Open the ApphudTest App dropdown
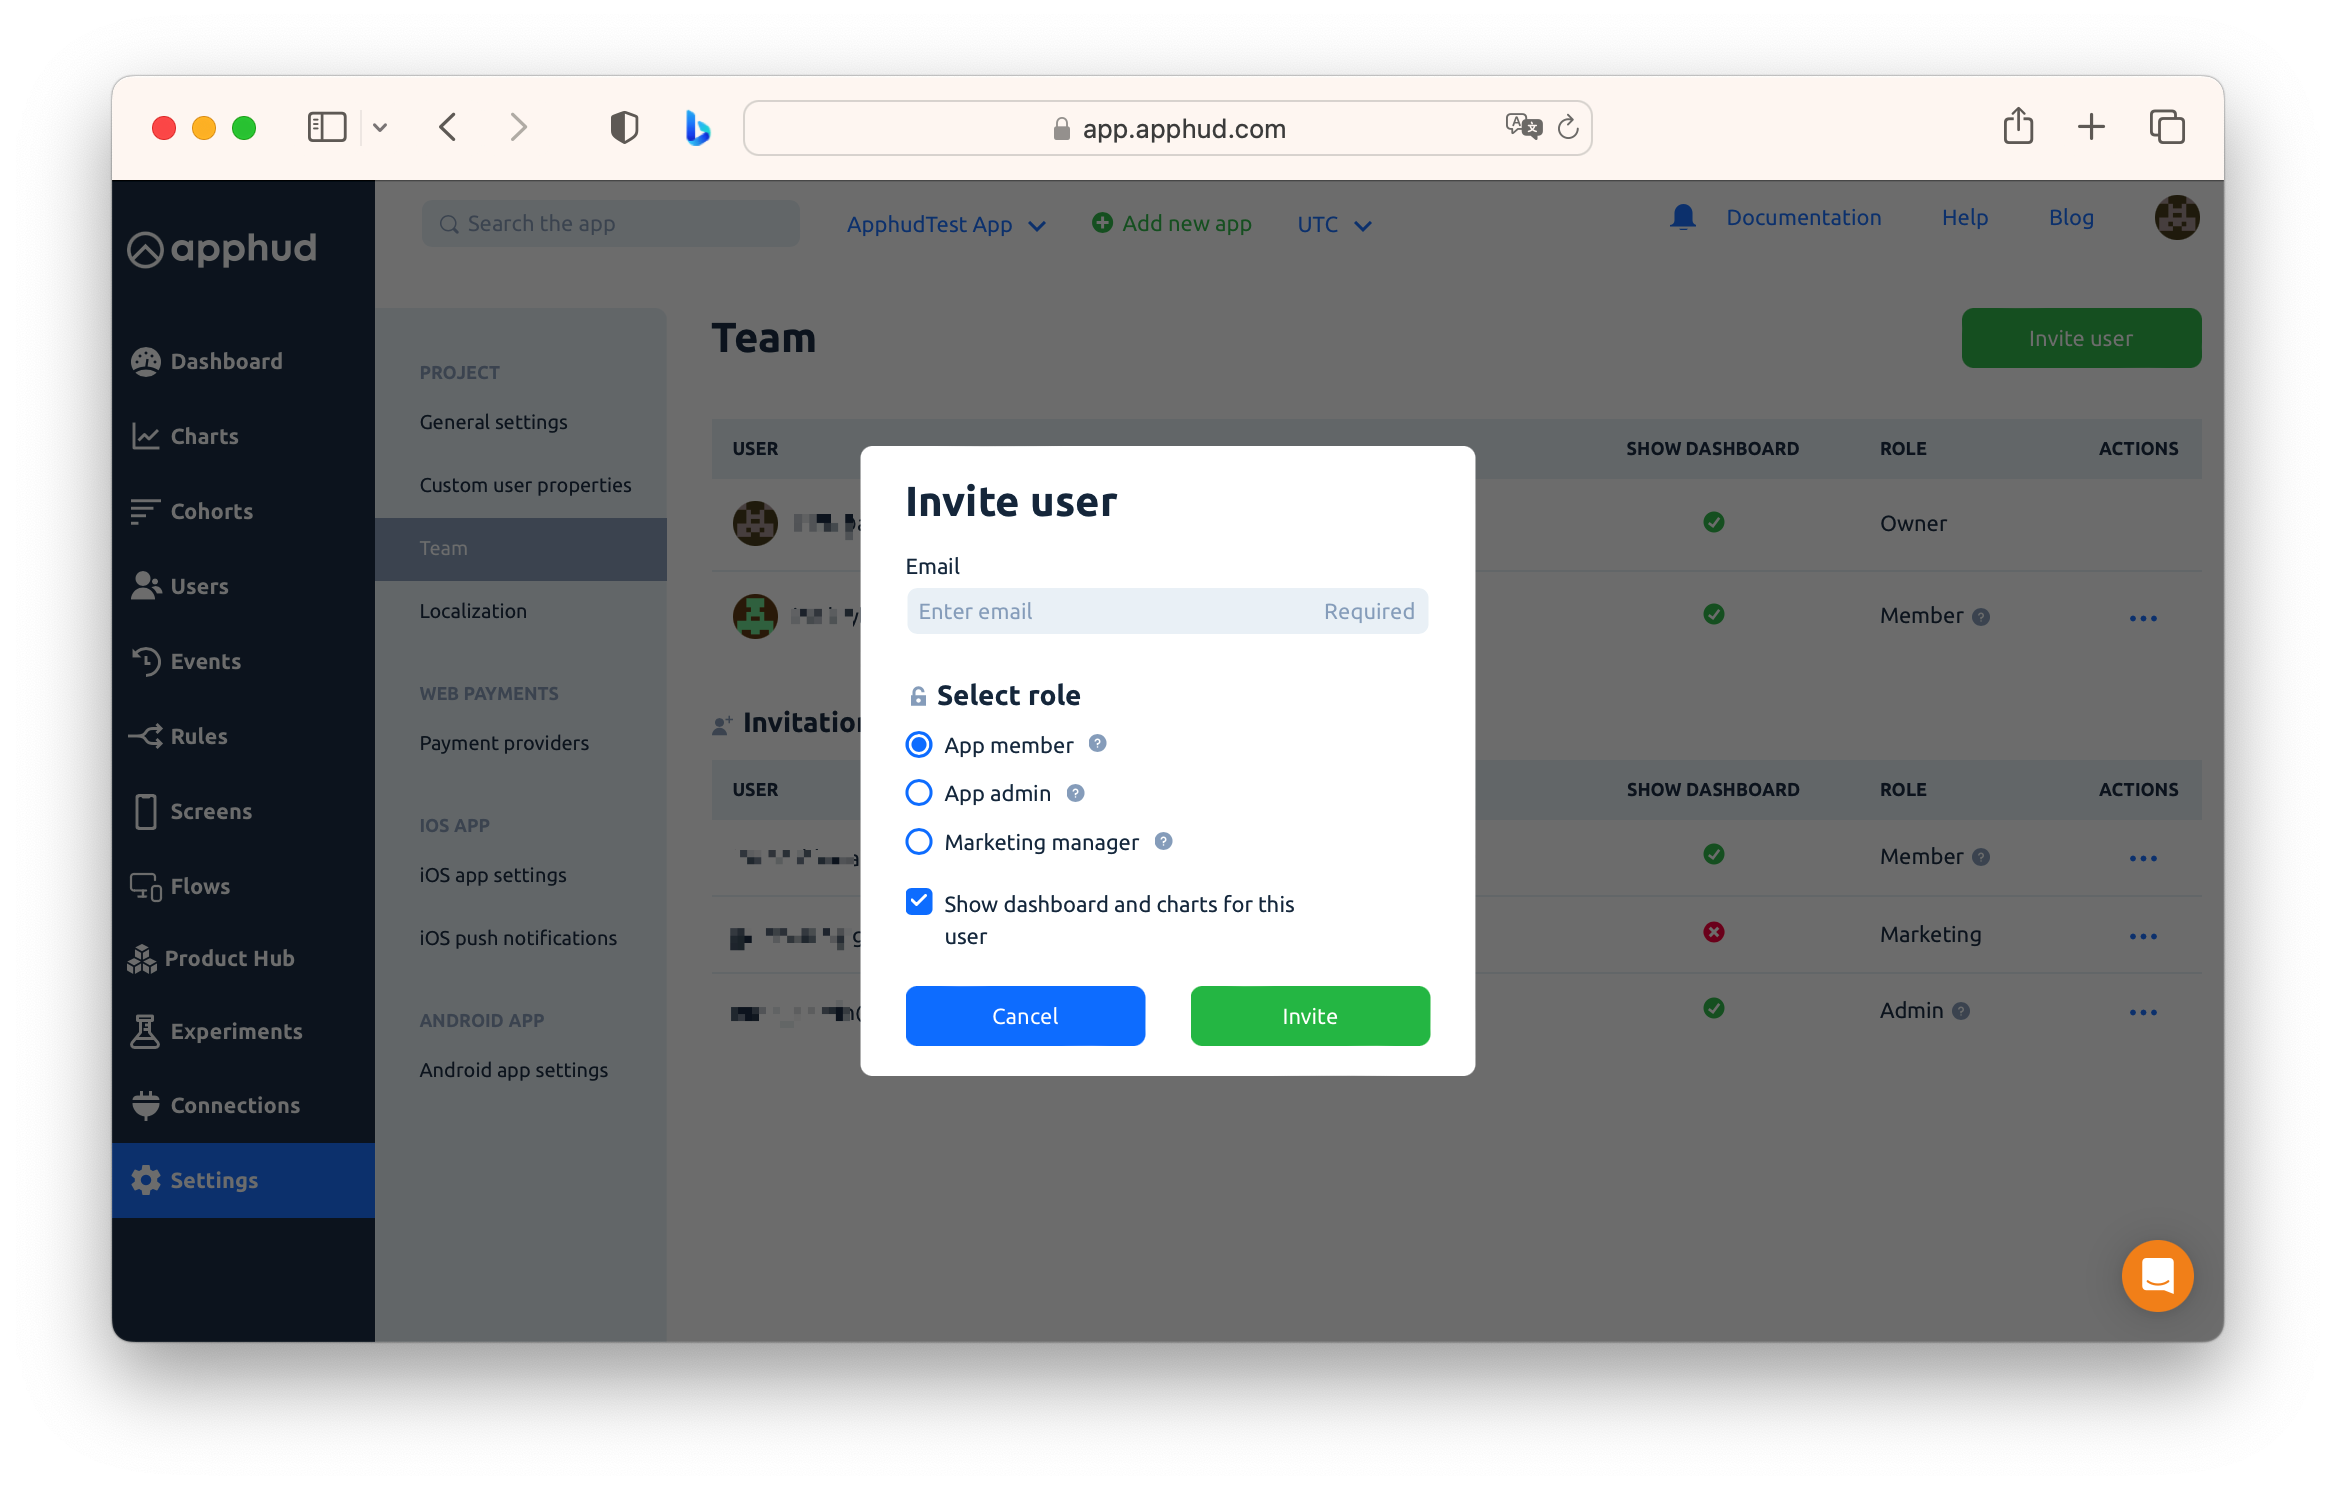Viewport: 2336px width, 1490px height. (945, 225)
